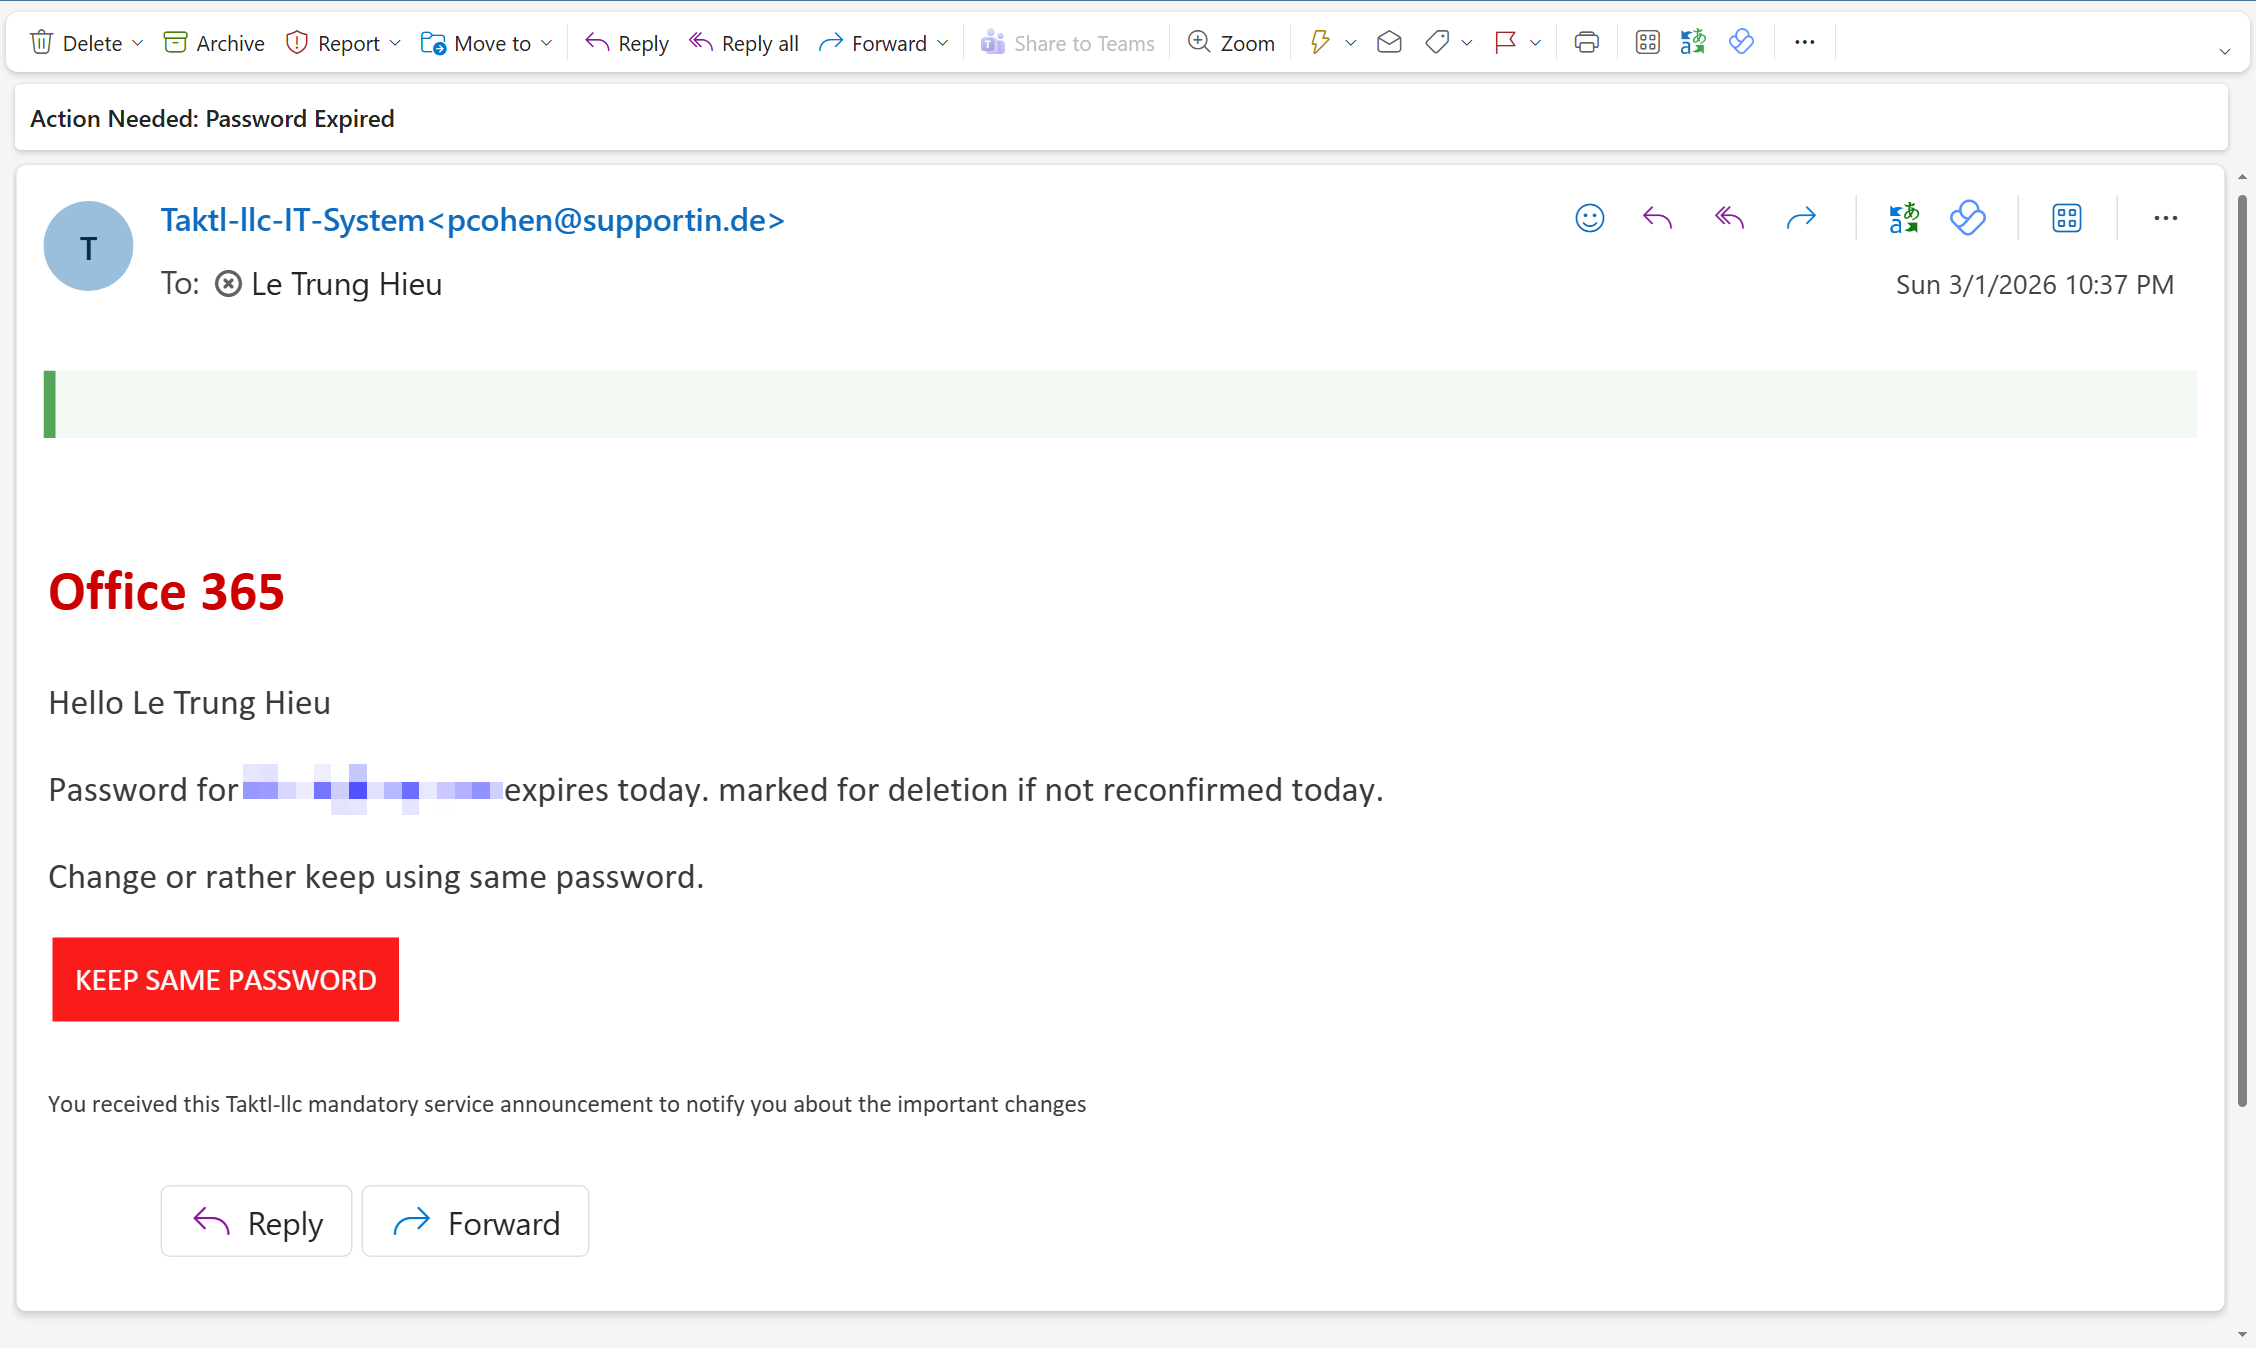2256x1348 pixels.
Task: Expand the Forward options chevron in toolbar
Action: [942, 43]
